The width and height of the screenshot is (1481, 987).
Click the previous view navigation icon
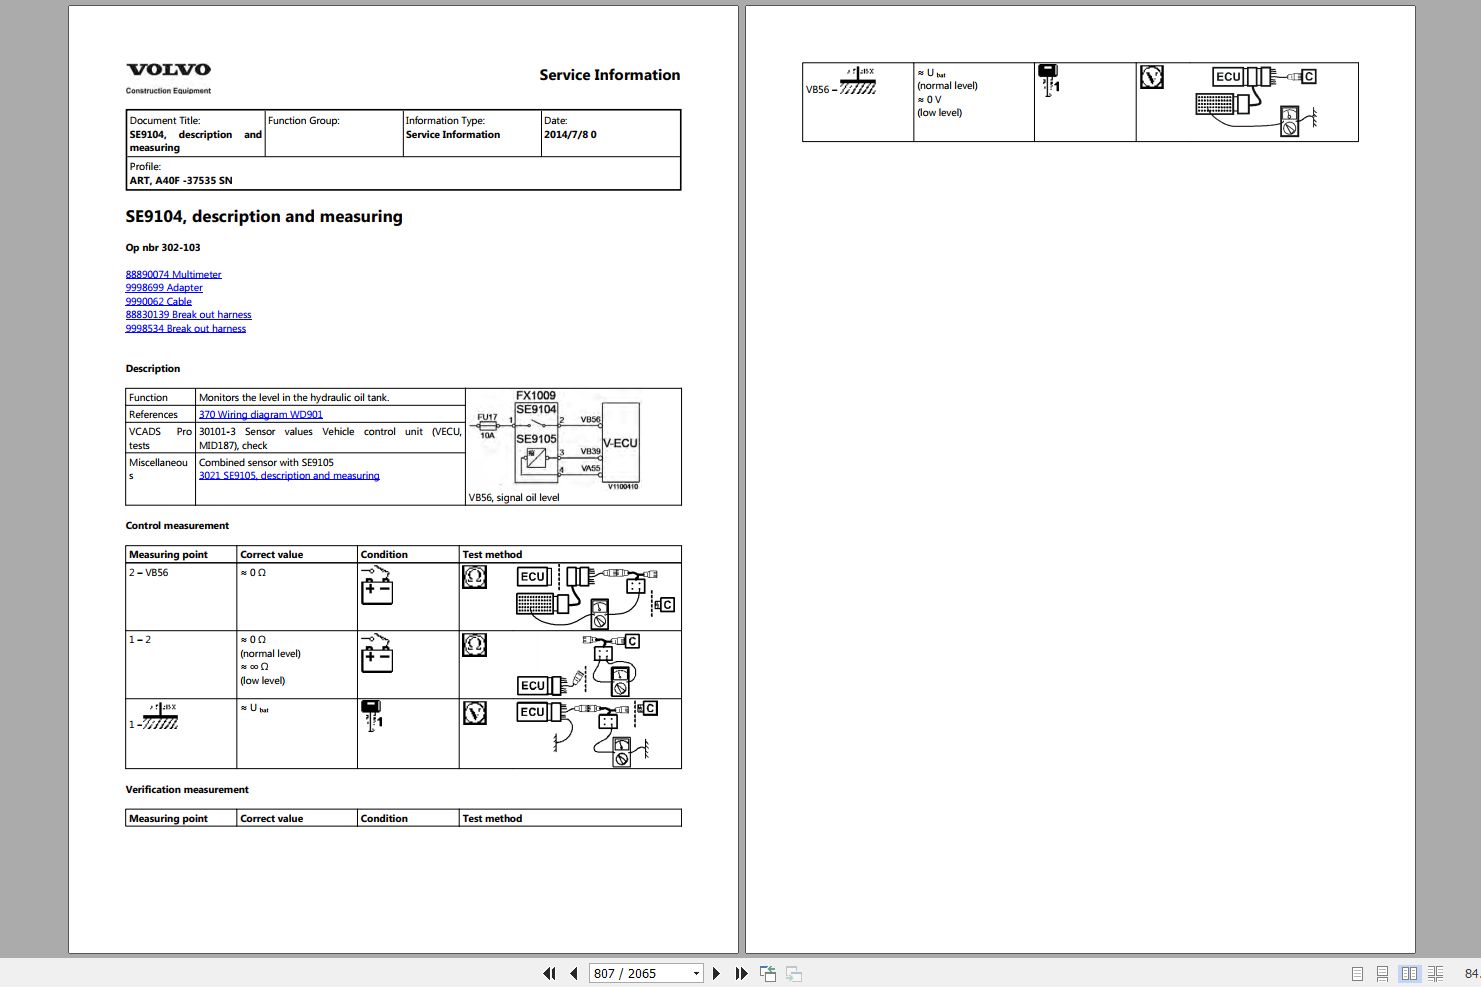click(x=768, y=973)
